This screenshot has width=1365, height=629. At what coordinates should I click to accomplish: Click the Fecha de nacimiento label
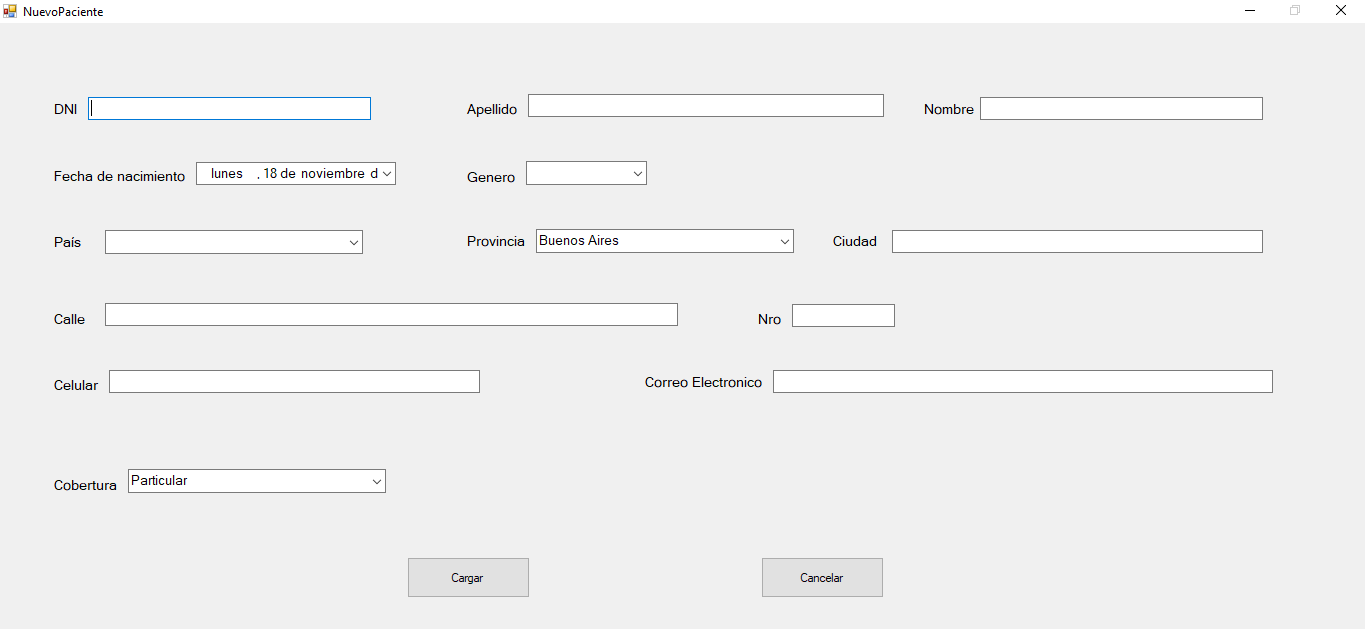point(119,177)
